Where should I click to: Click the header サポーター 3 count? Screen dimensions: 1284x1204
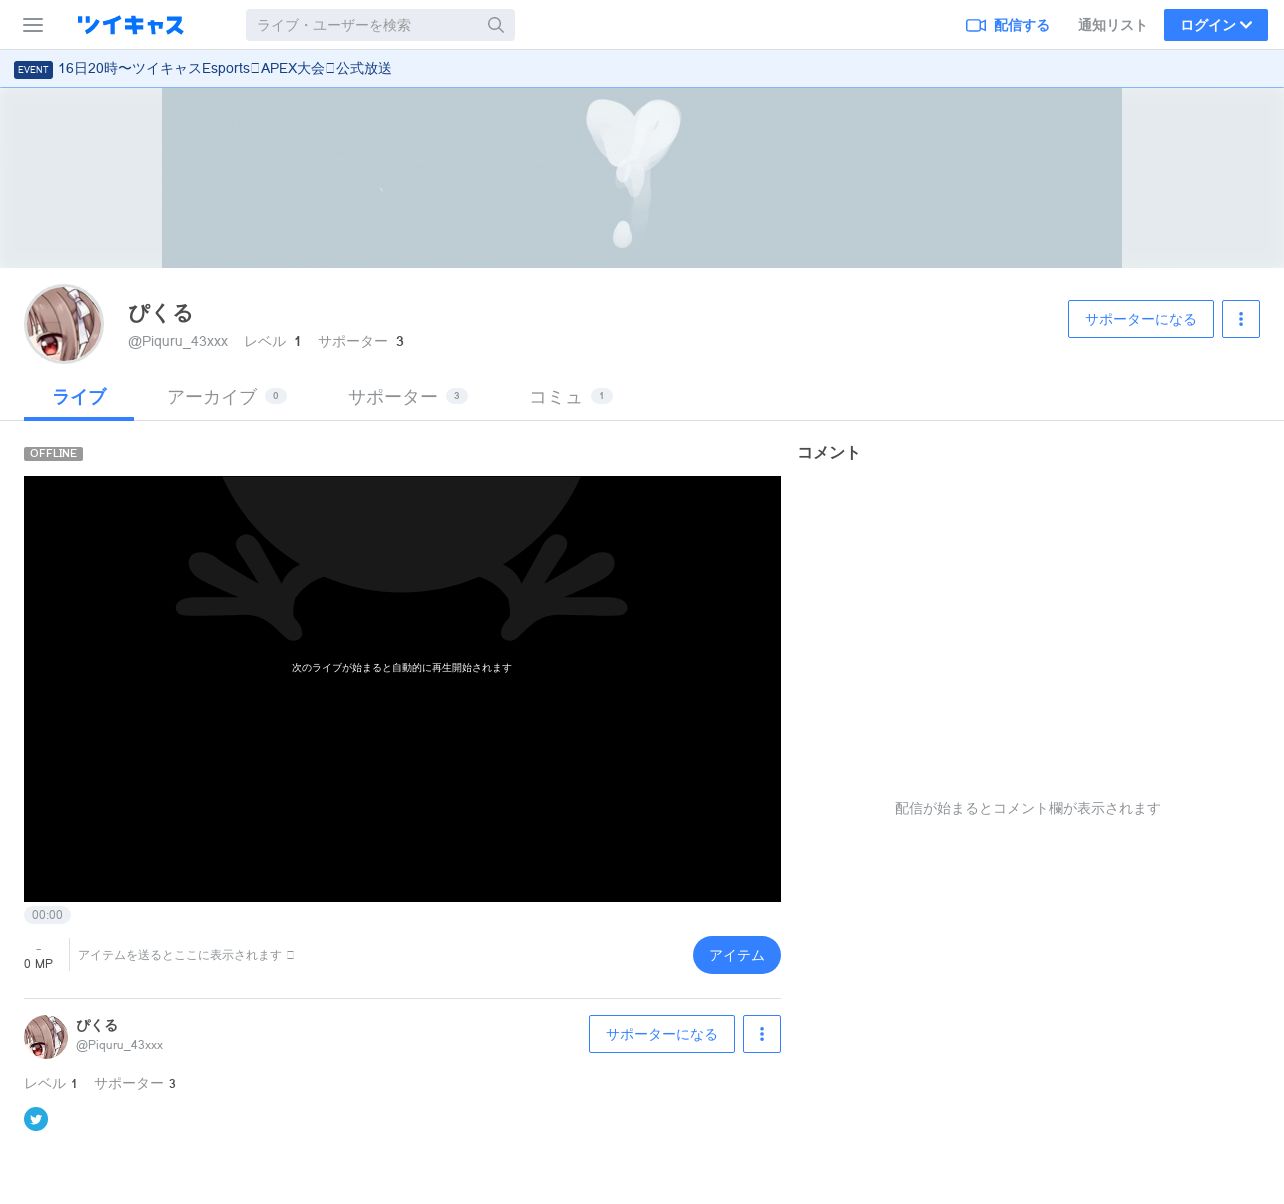361,341
